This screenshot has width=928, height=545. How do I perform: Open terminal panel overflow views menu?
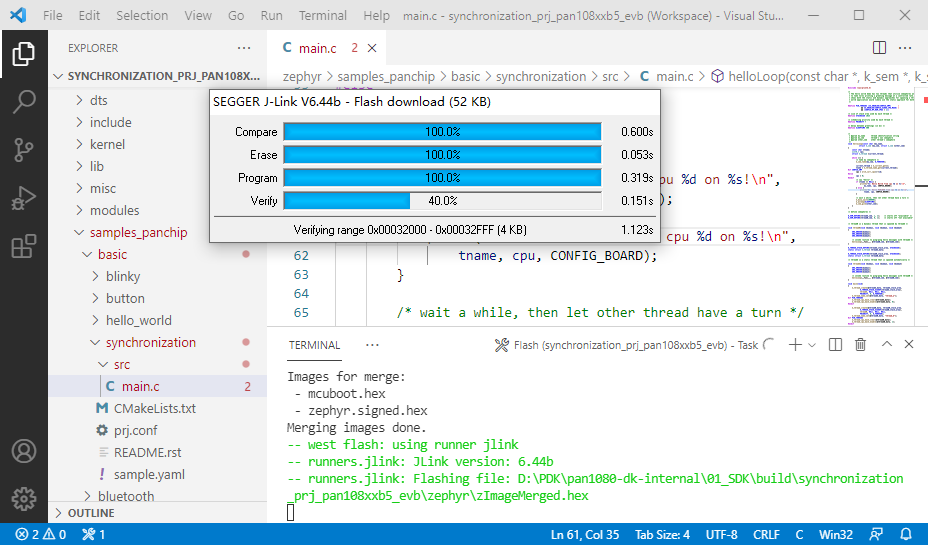372,345
